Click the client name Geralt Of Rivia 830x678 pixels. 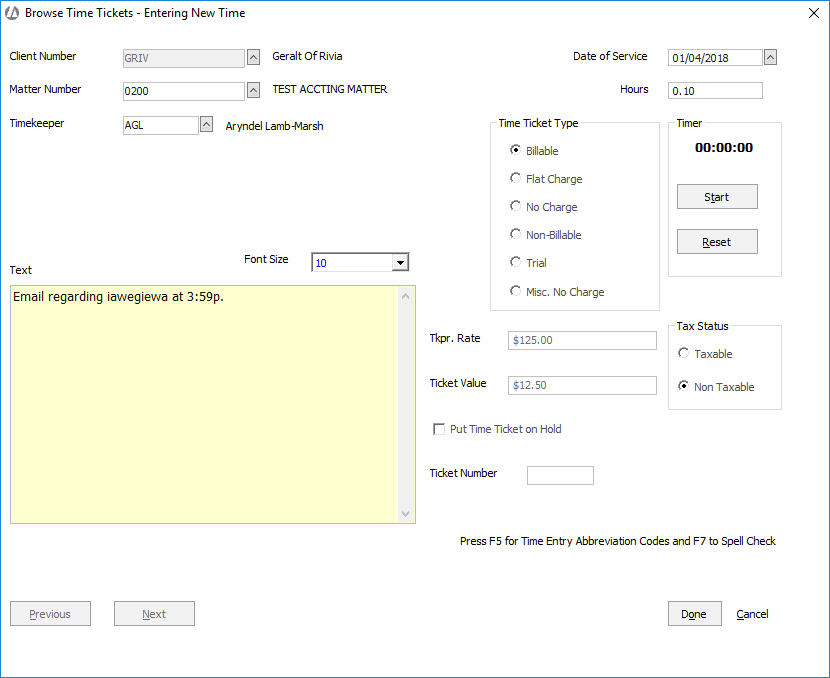(307, 56)
